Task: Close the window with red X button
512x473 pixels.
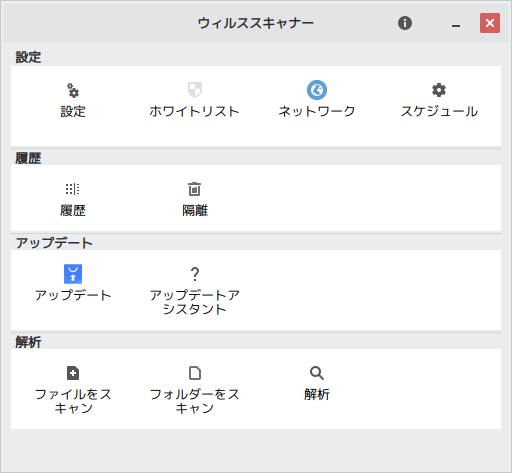Action: 490,23
